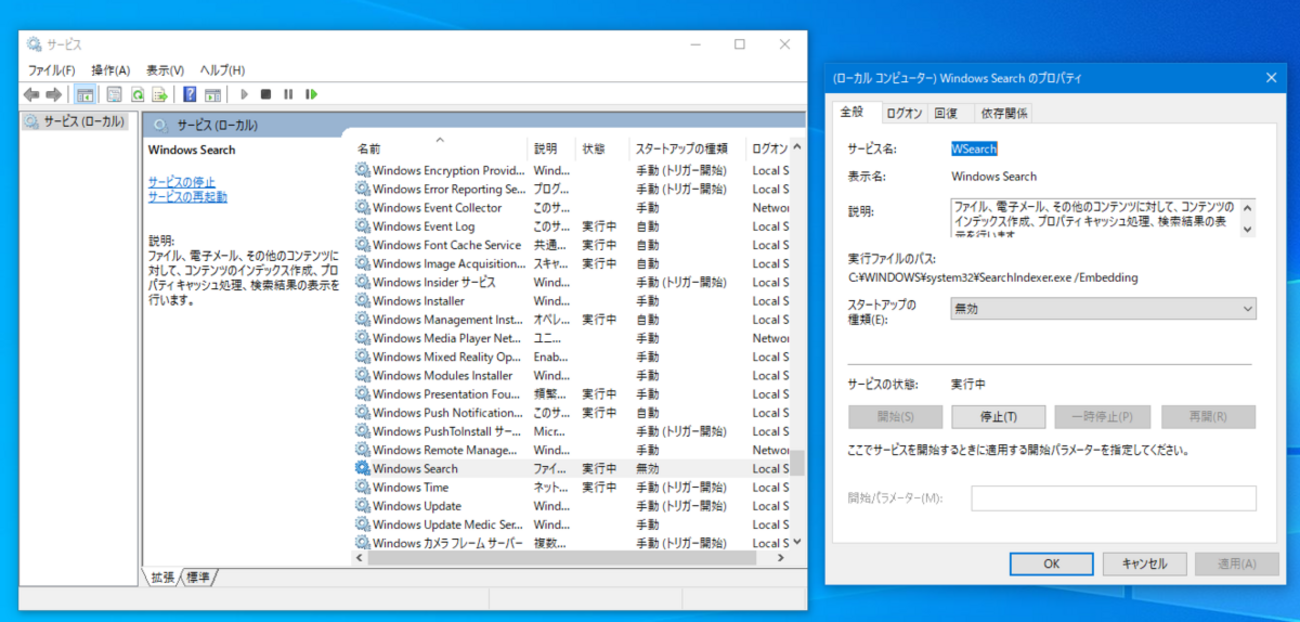Click the Export List toolbar icon
The height and width of the screenshot is (622, 1300).
point(160,94)
